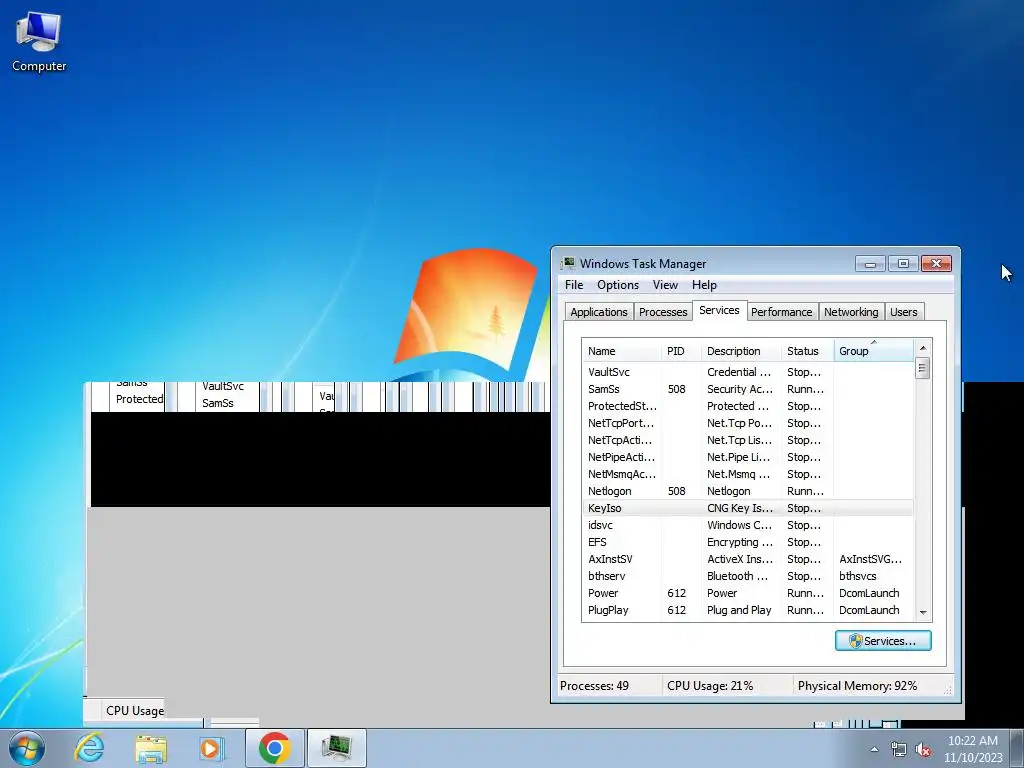This screenshot has width=1024, height=768.
Task: Sort by Group column header
Action: click(x=874, y=351)
